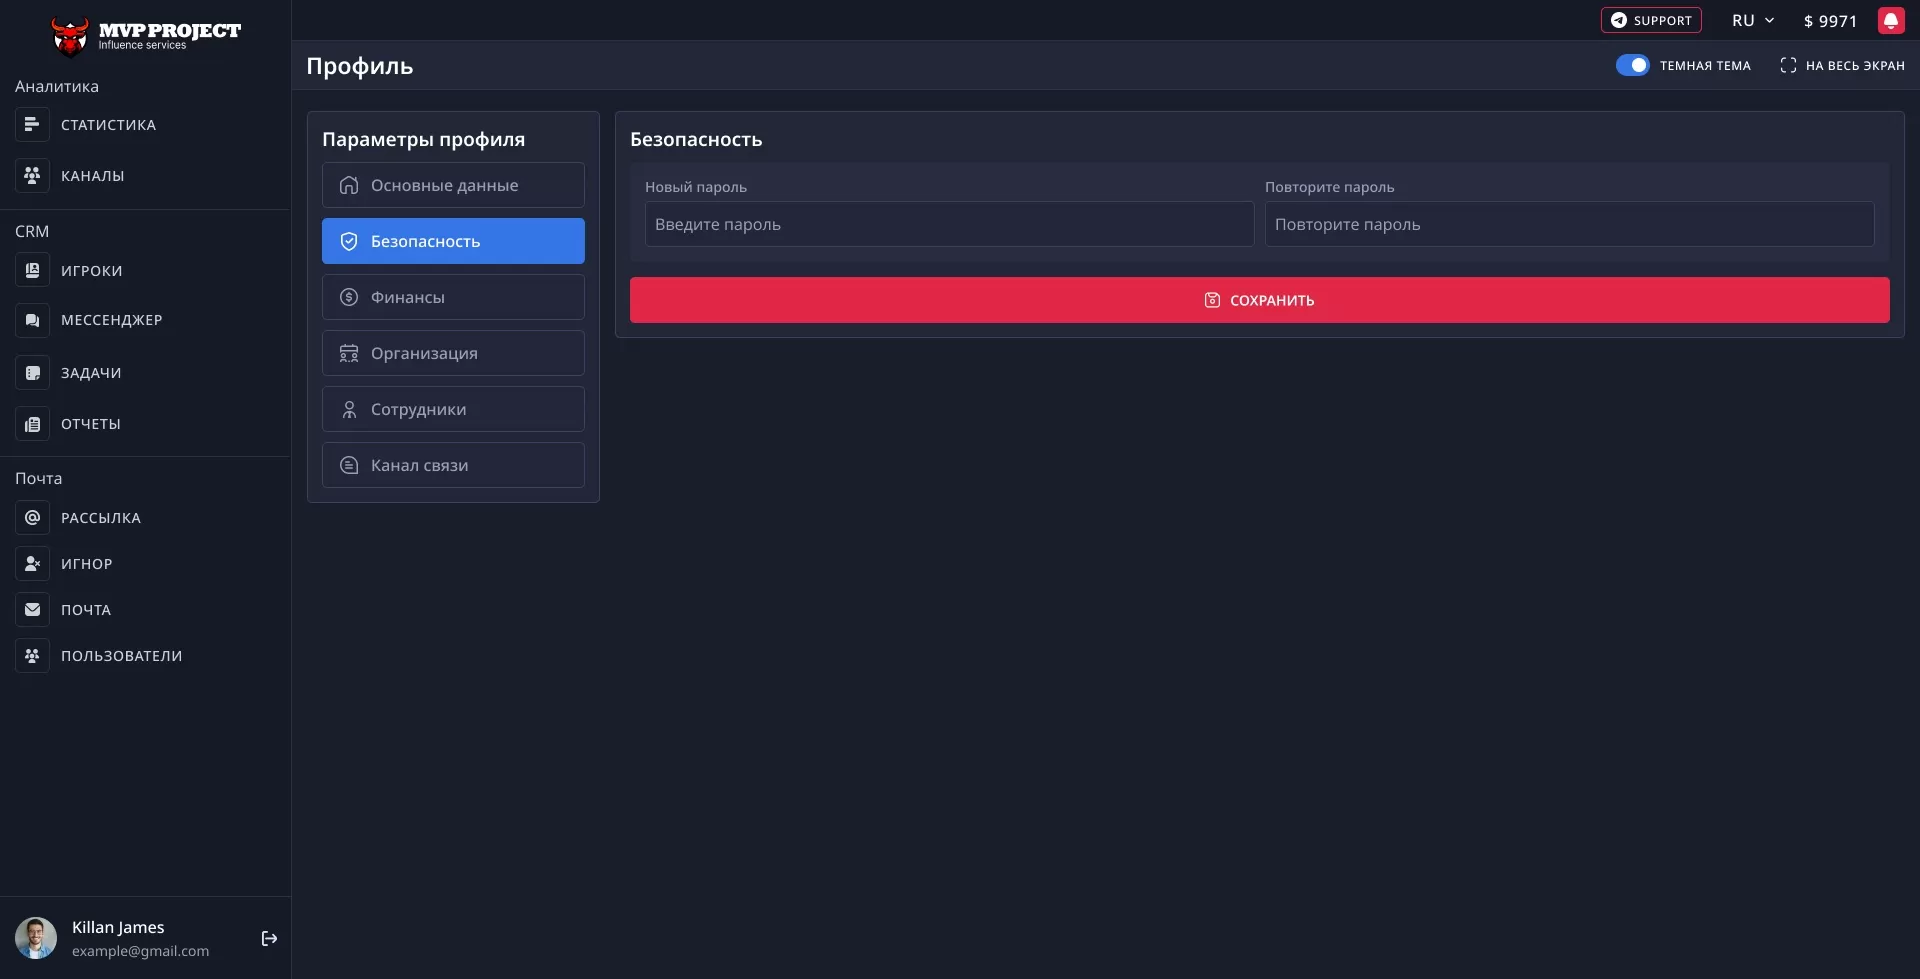Open the Мессенджер chat icon

click(x=32, y=319)
